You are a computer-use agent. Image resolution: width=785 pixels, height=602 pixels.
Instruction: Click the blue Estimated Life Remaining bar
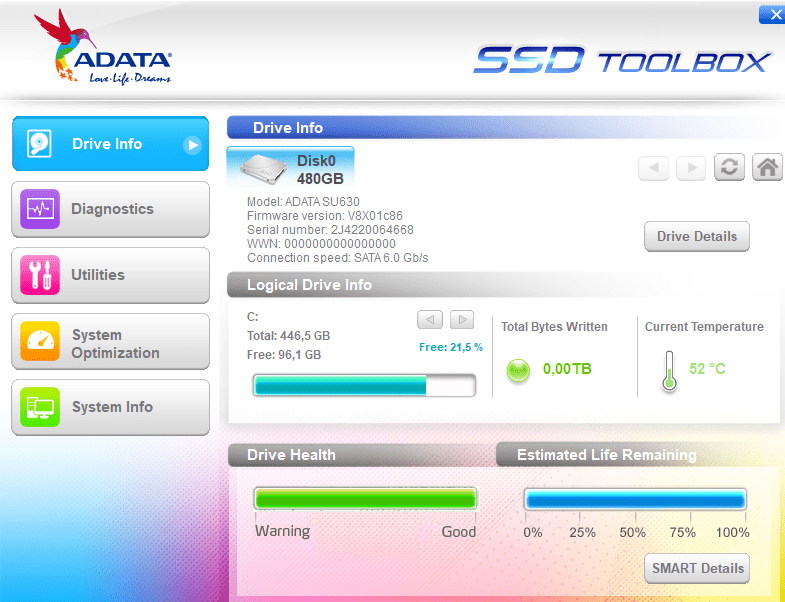[x=635, y=499]
